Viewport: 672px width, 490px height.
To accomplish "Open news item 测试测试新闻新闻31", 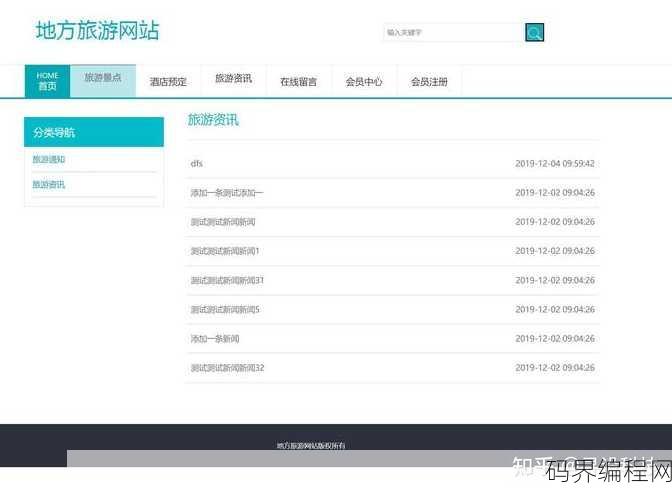I will coord(227,280).
